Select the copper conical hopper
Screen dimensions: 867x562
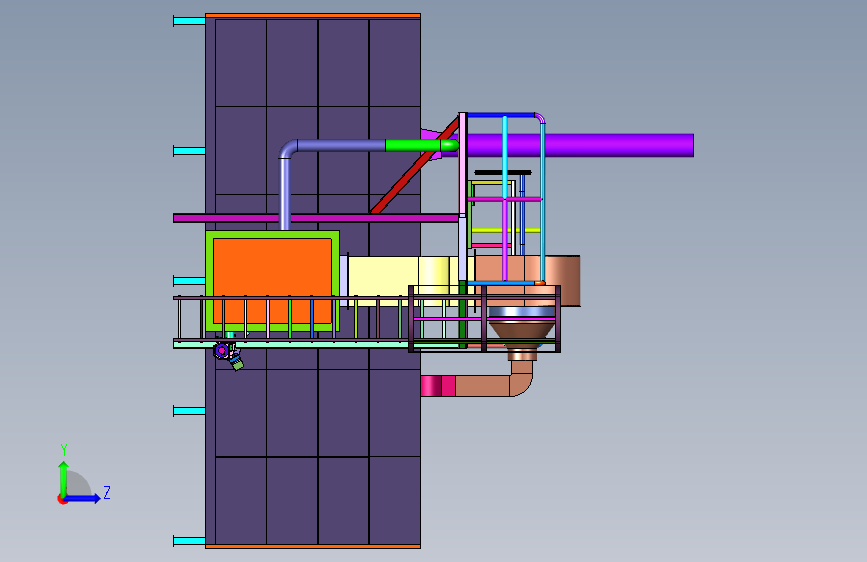521,331
